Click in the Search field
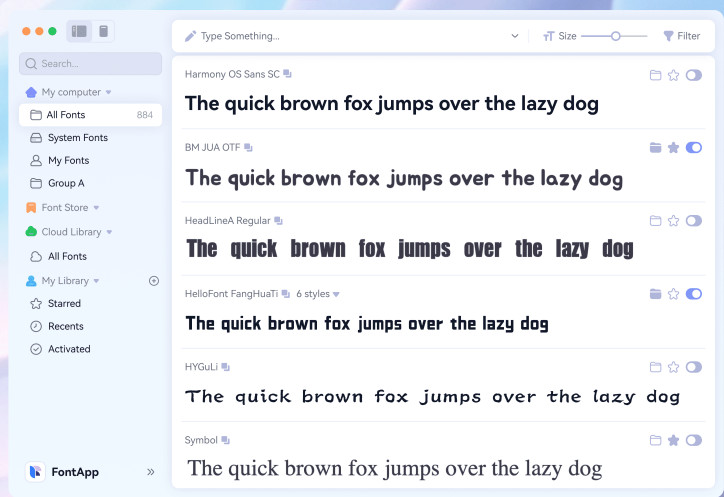The height and width of the screenshot is (497, 724). [x=90, y=64]
